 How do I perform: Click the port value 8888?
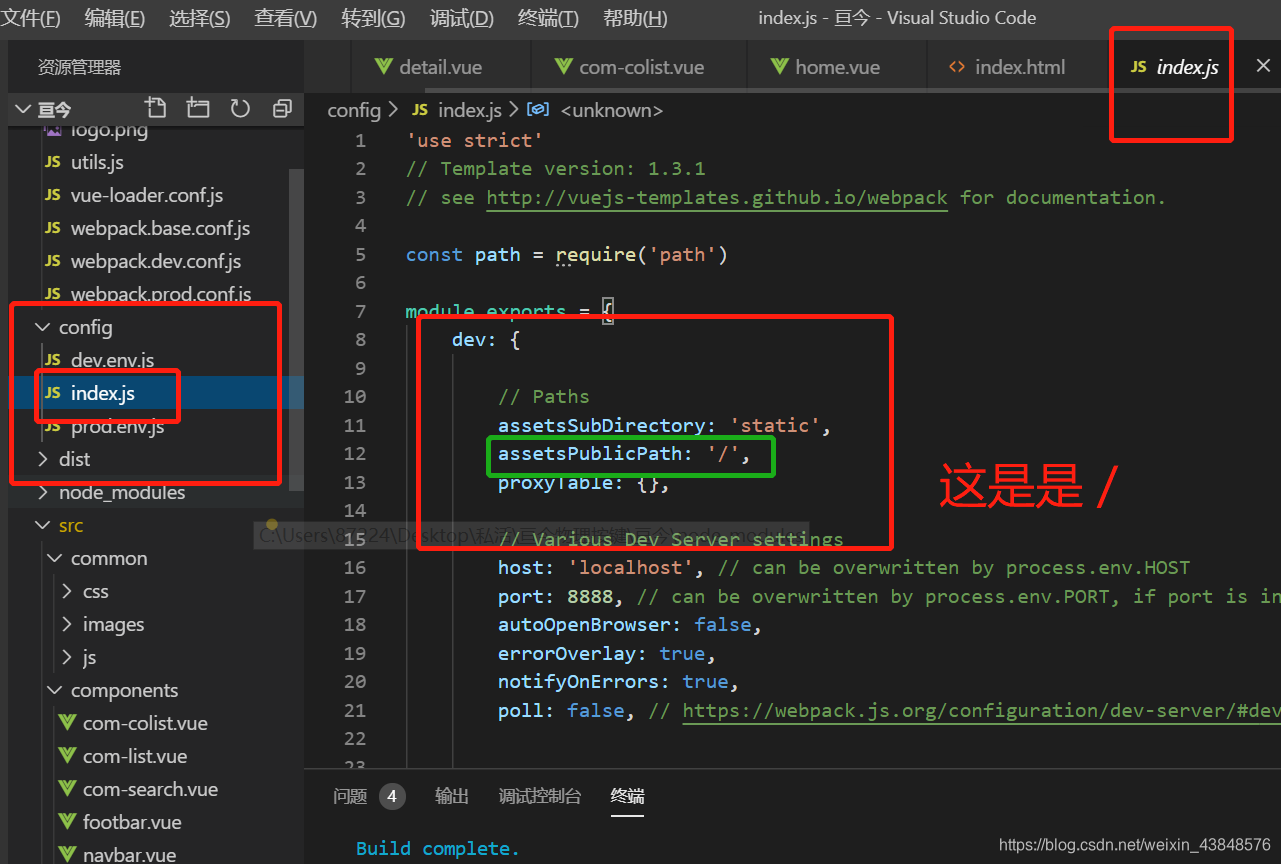pyautogui.click(x=591, y=597)
